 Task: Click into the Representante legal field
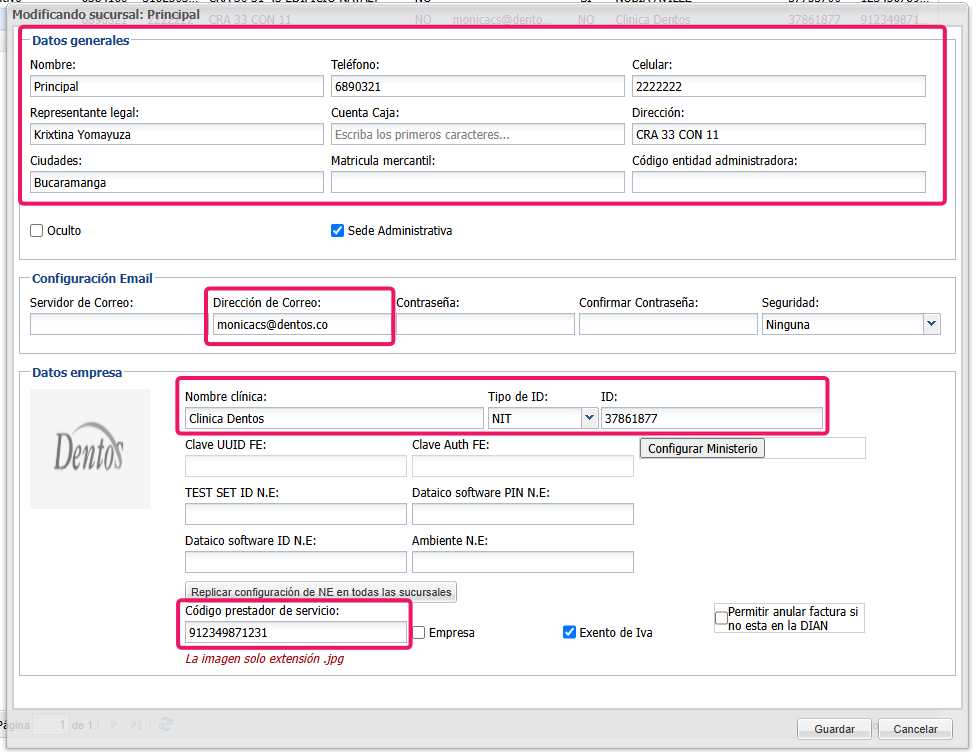[176, 134]
